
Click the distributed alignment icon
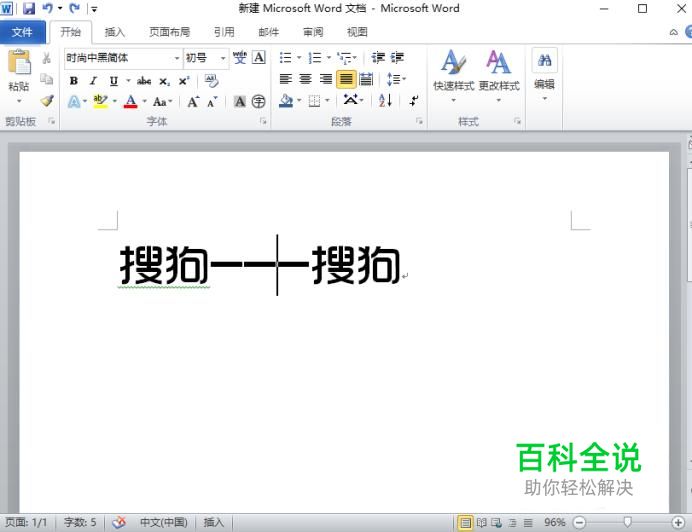coord(366,79)
